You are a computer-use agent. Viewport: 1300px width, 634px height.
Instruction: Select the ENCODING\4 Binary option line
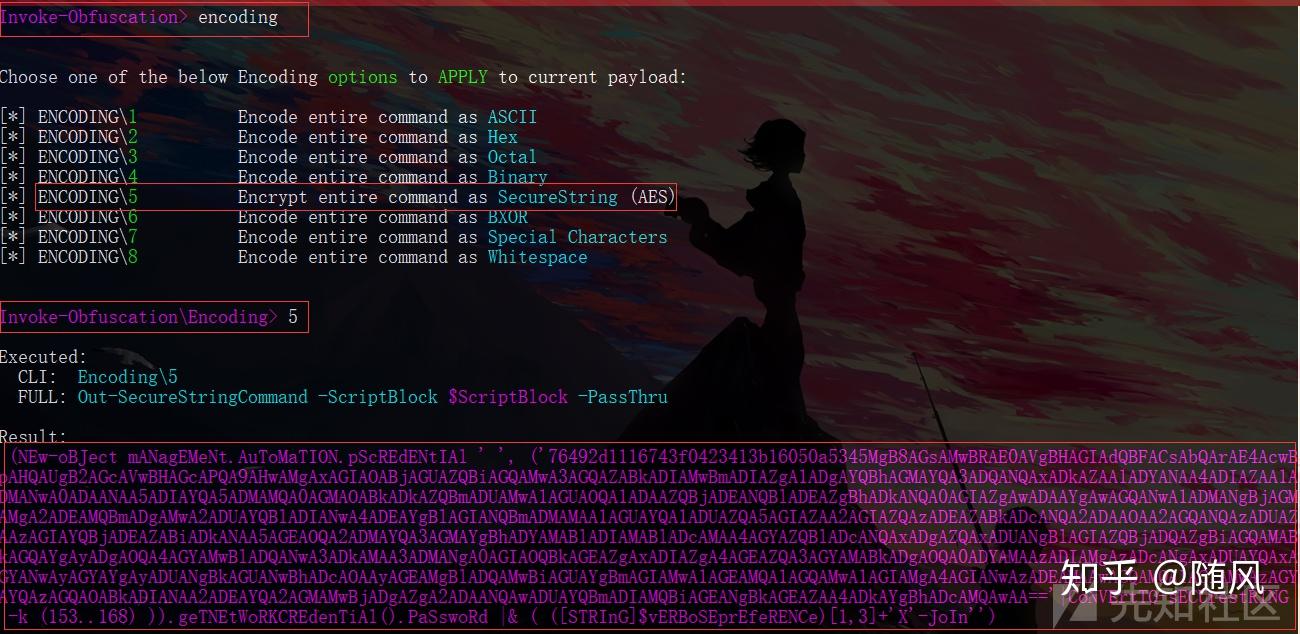(x=274, y=177)
